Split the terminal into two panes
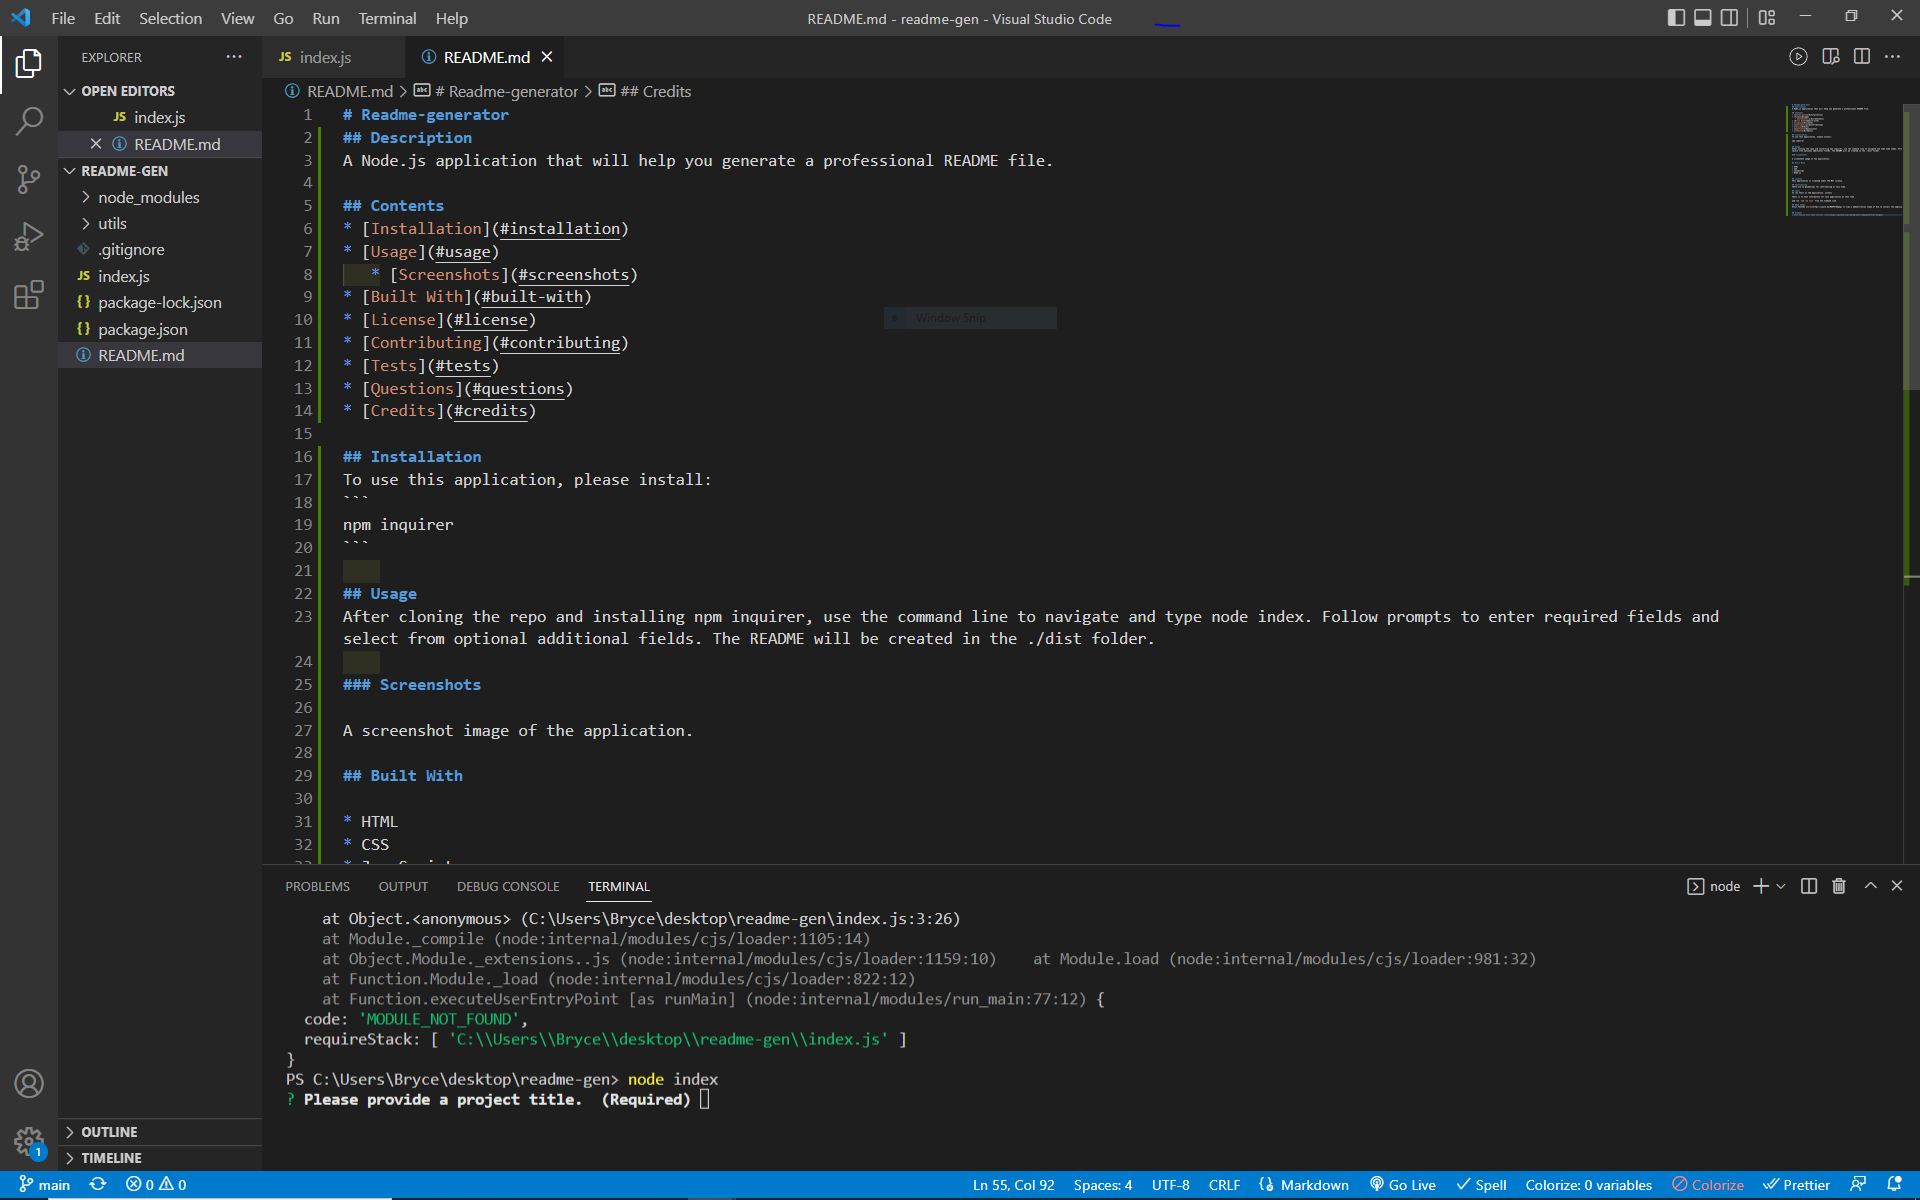 pyautogui.click(x=1807, y=886)
